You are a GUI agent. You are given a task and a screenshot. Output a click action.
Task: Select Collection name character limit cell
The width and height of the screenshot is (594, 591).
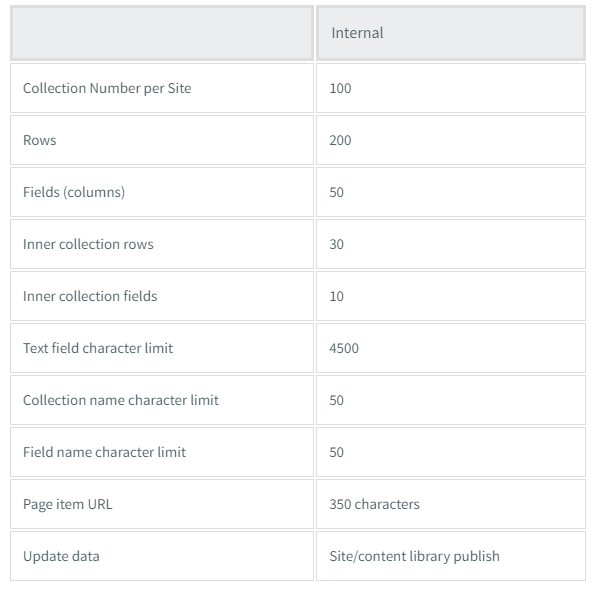coord(162,400)
